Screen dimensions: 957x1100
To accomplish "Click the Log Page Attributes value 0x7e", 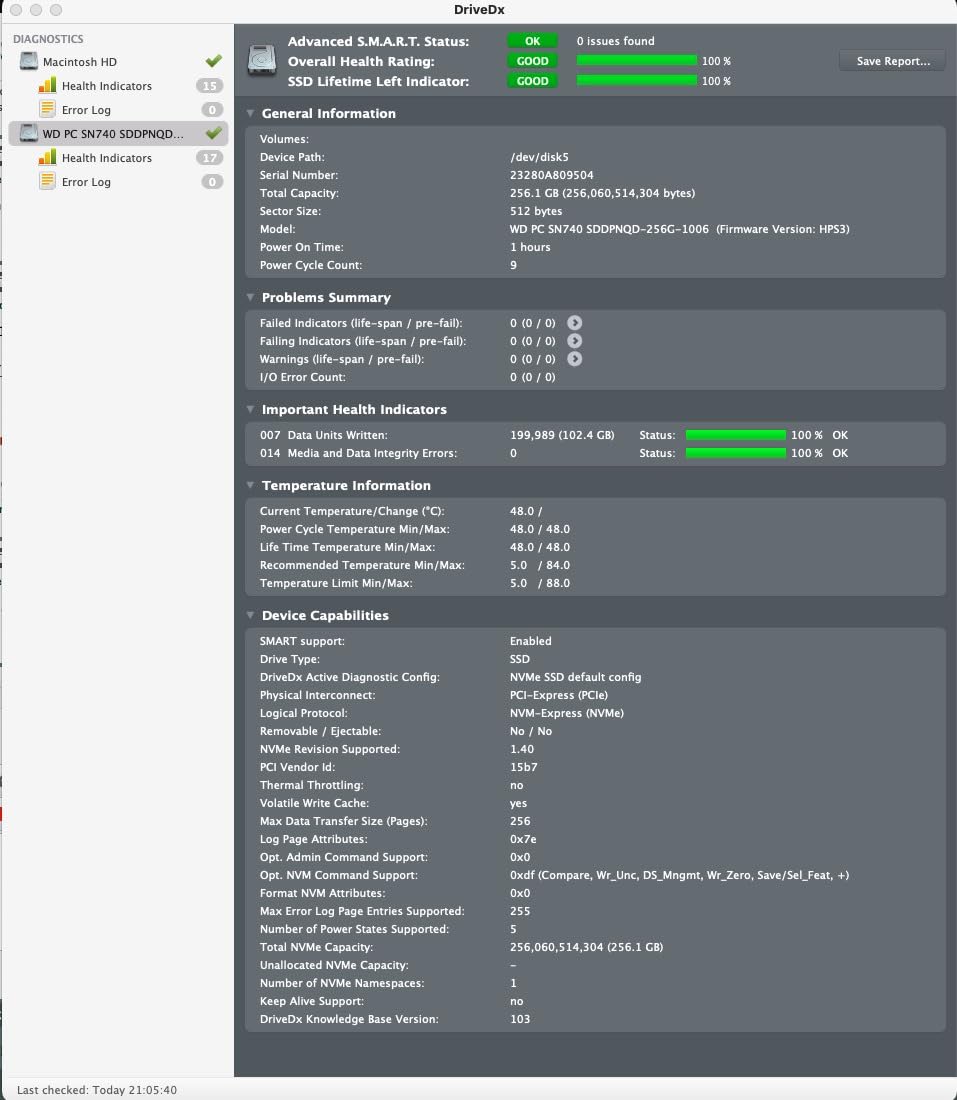I will point(523,839).
